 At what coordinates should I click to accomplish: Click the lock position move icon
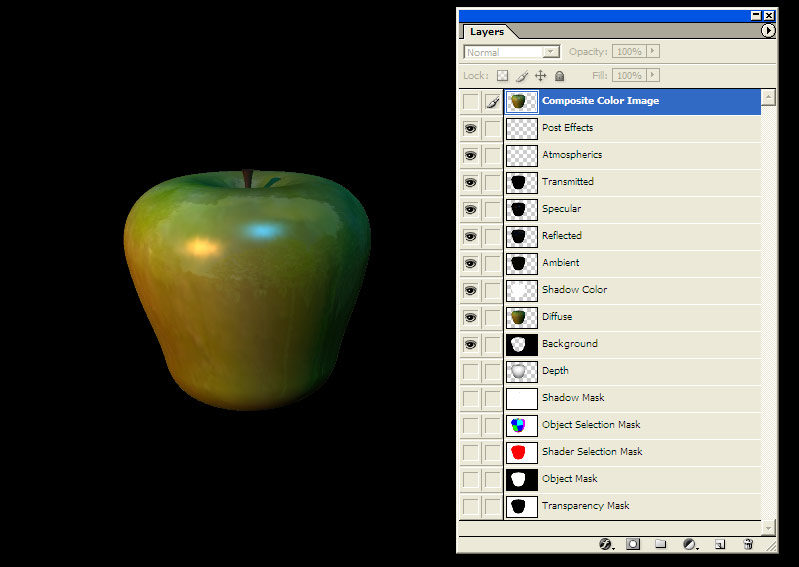(x=540, y=76)
